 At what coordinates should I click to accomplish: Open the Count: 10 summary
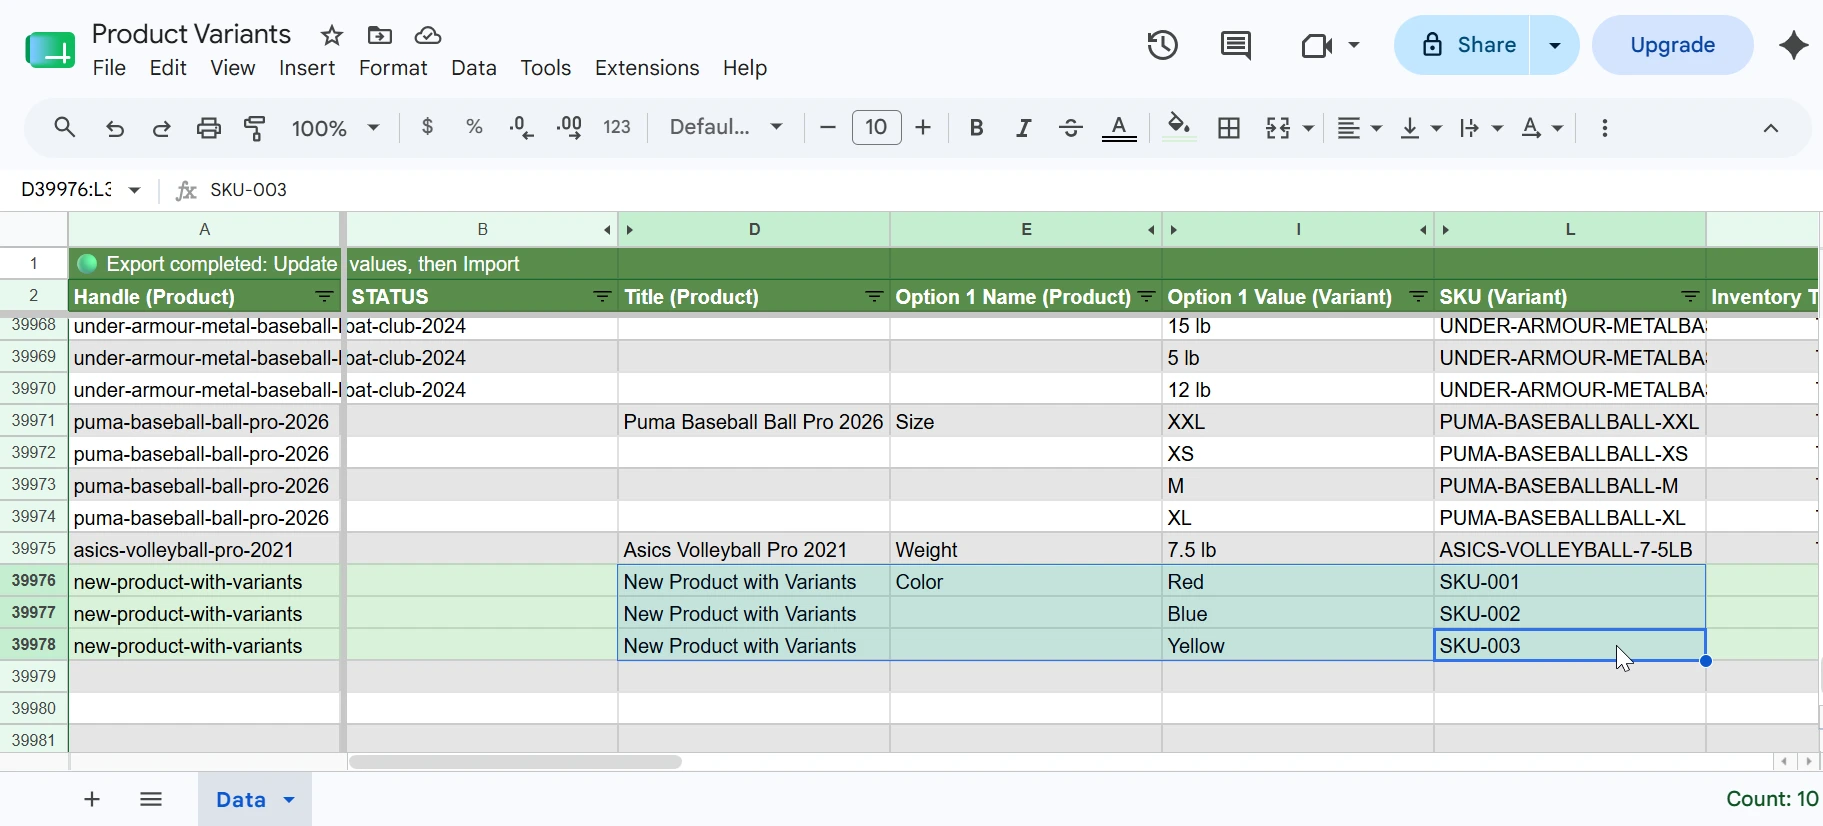click(x=1772, y=799)
